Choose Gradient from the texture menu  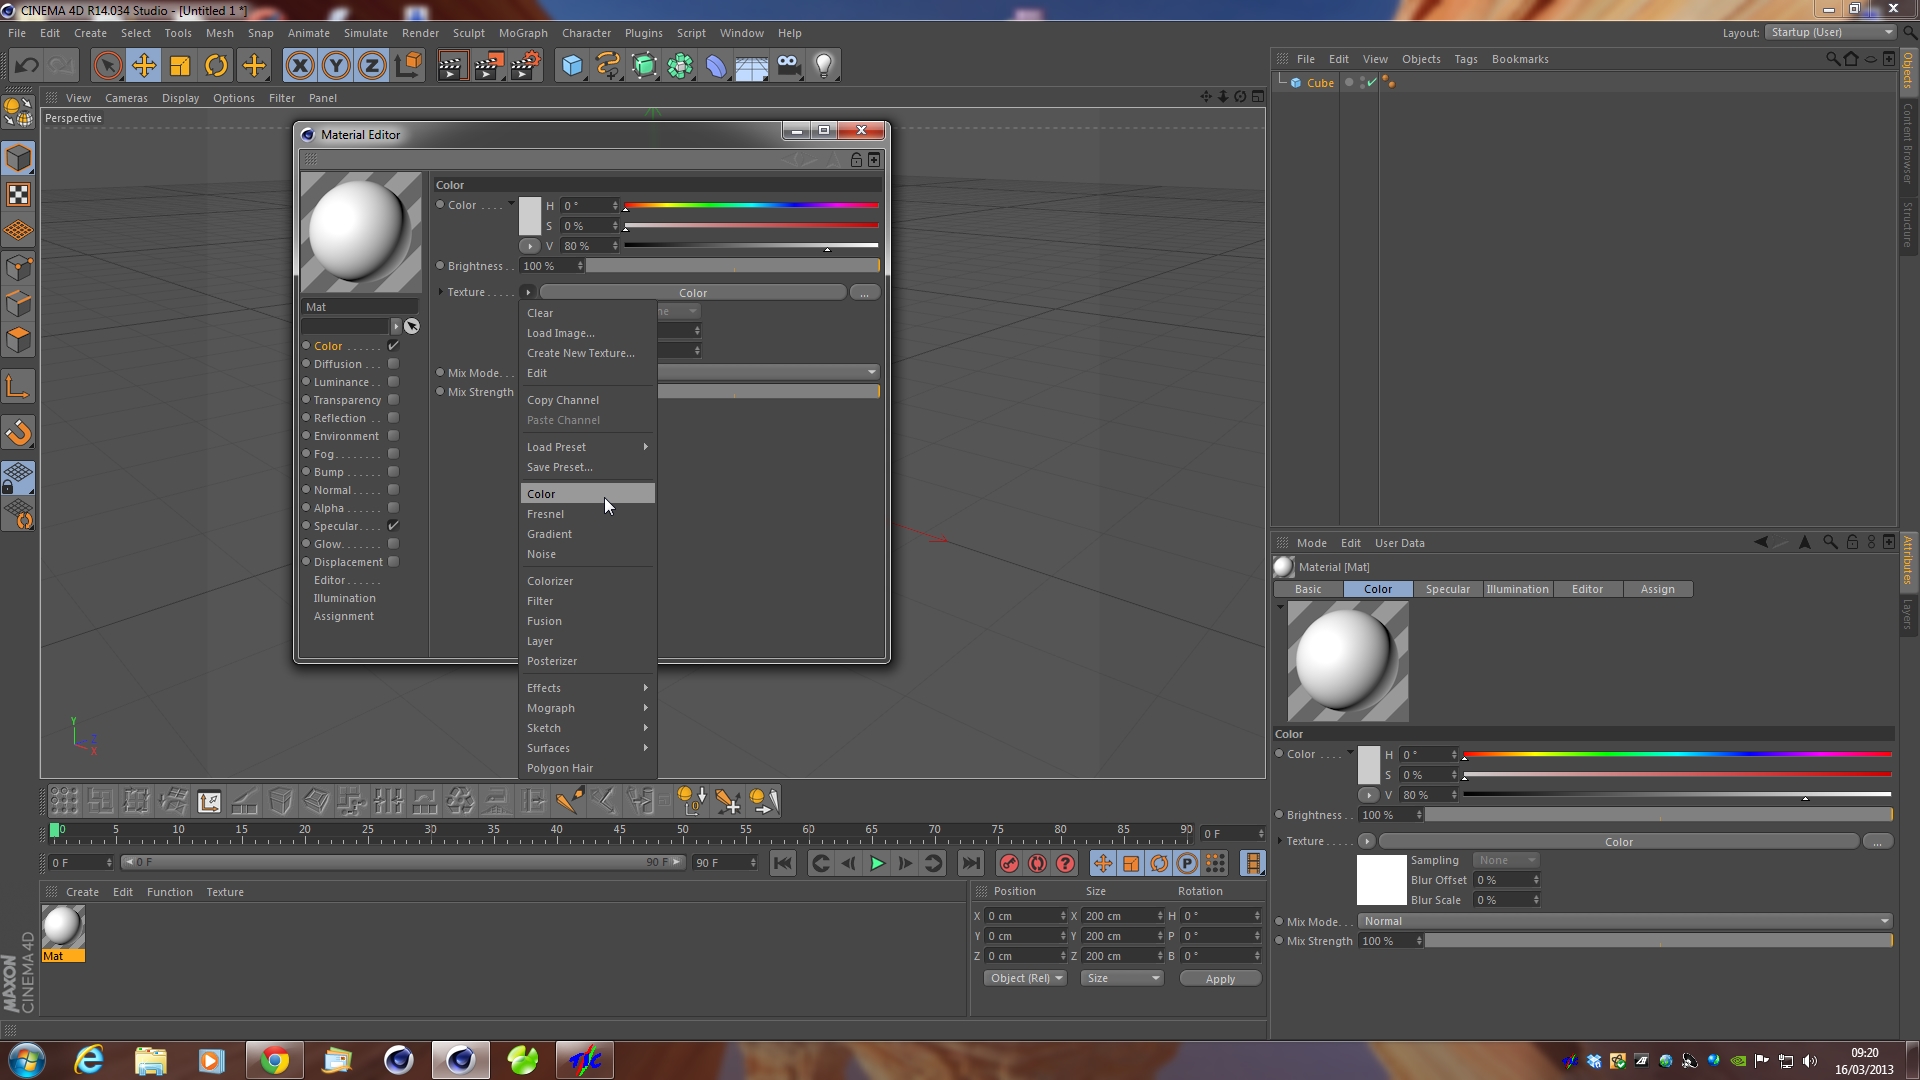549,534
